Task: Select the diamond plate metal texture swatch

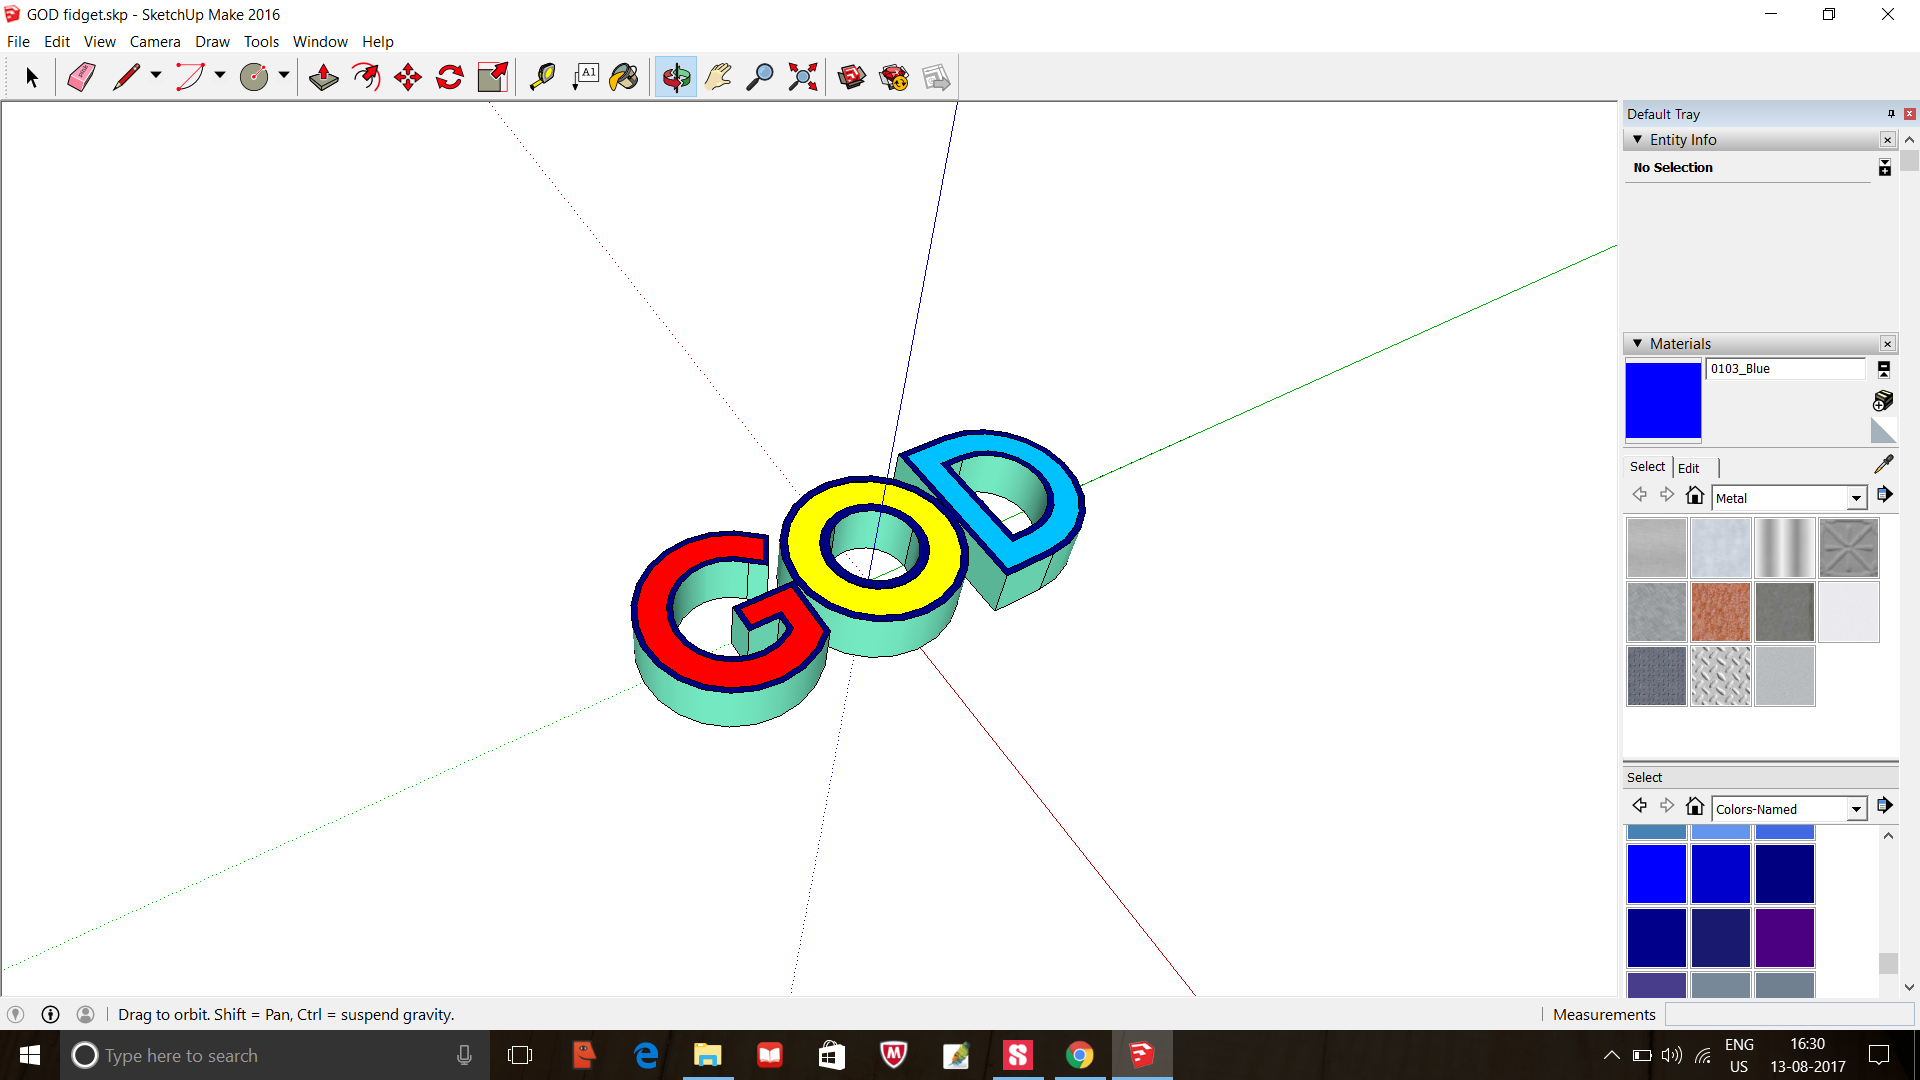Action: [x=1720, y=675]
